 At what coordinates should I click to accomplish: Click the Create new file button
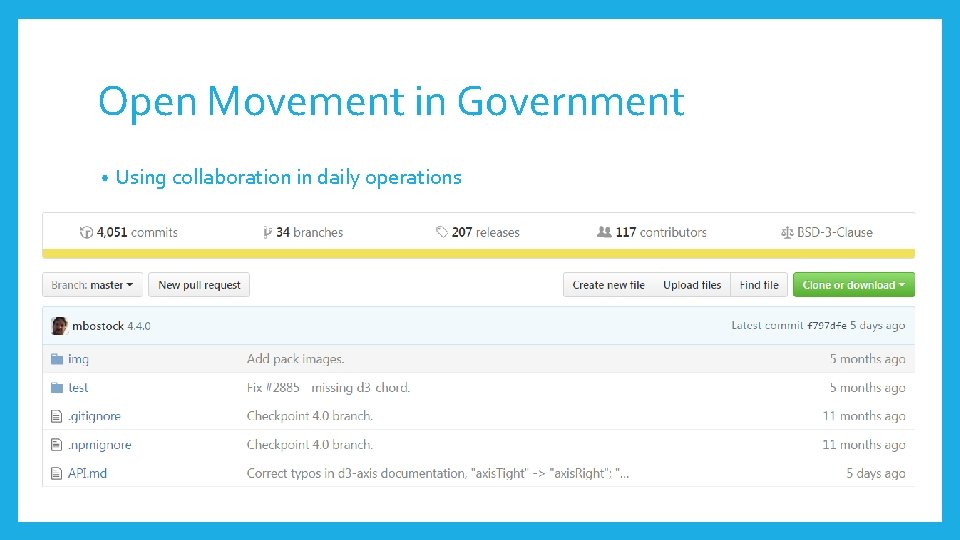tap(609, 285)
